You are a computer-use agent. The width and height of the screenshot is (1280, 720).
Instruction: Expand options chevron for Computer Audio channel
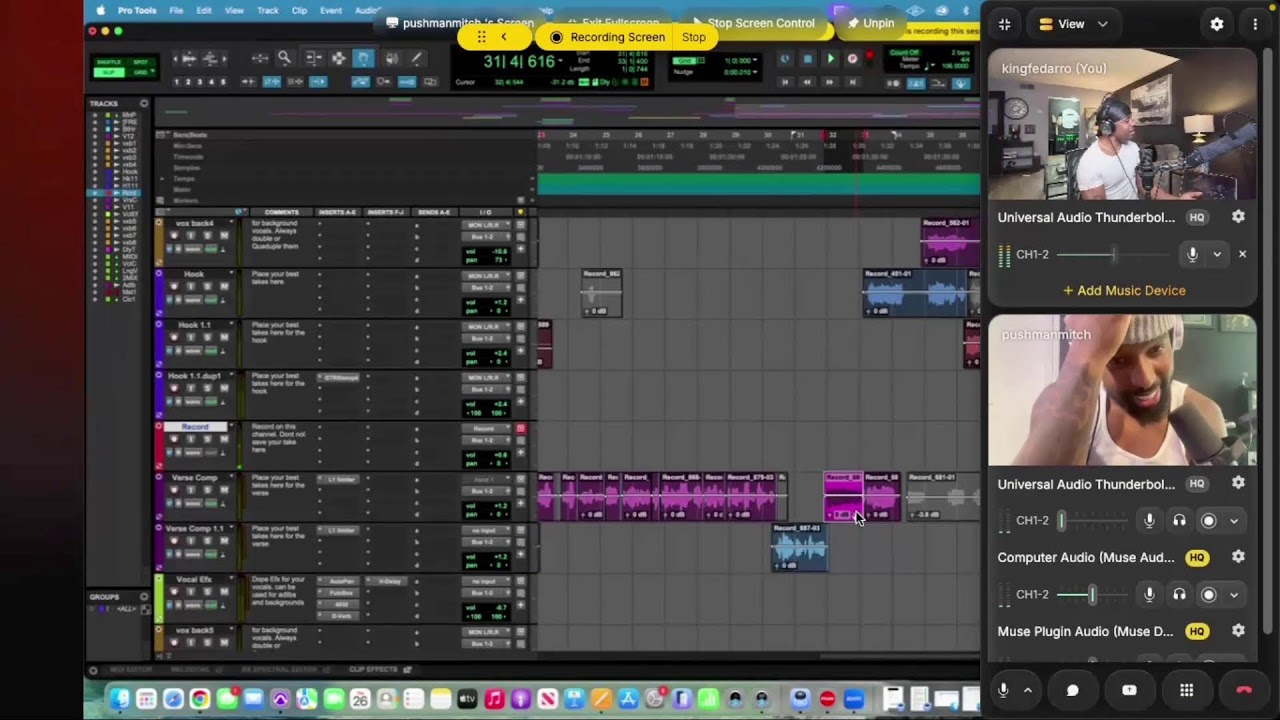pyautogui.click(x=1234, y=594)
